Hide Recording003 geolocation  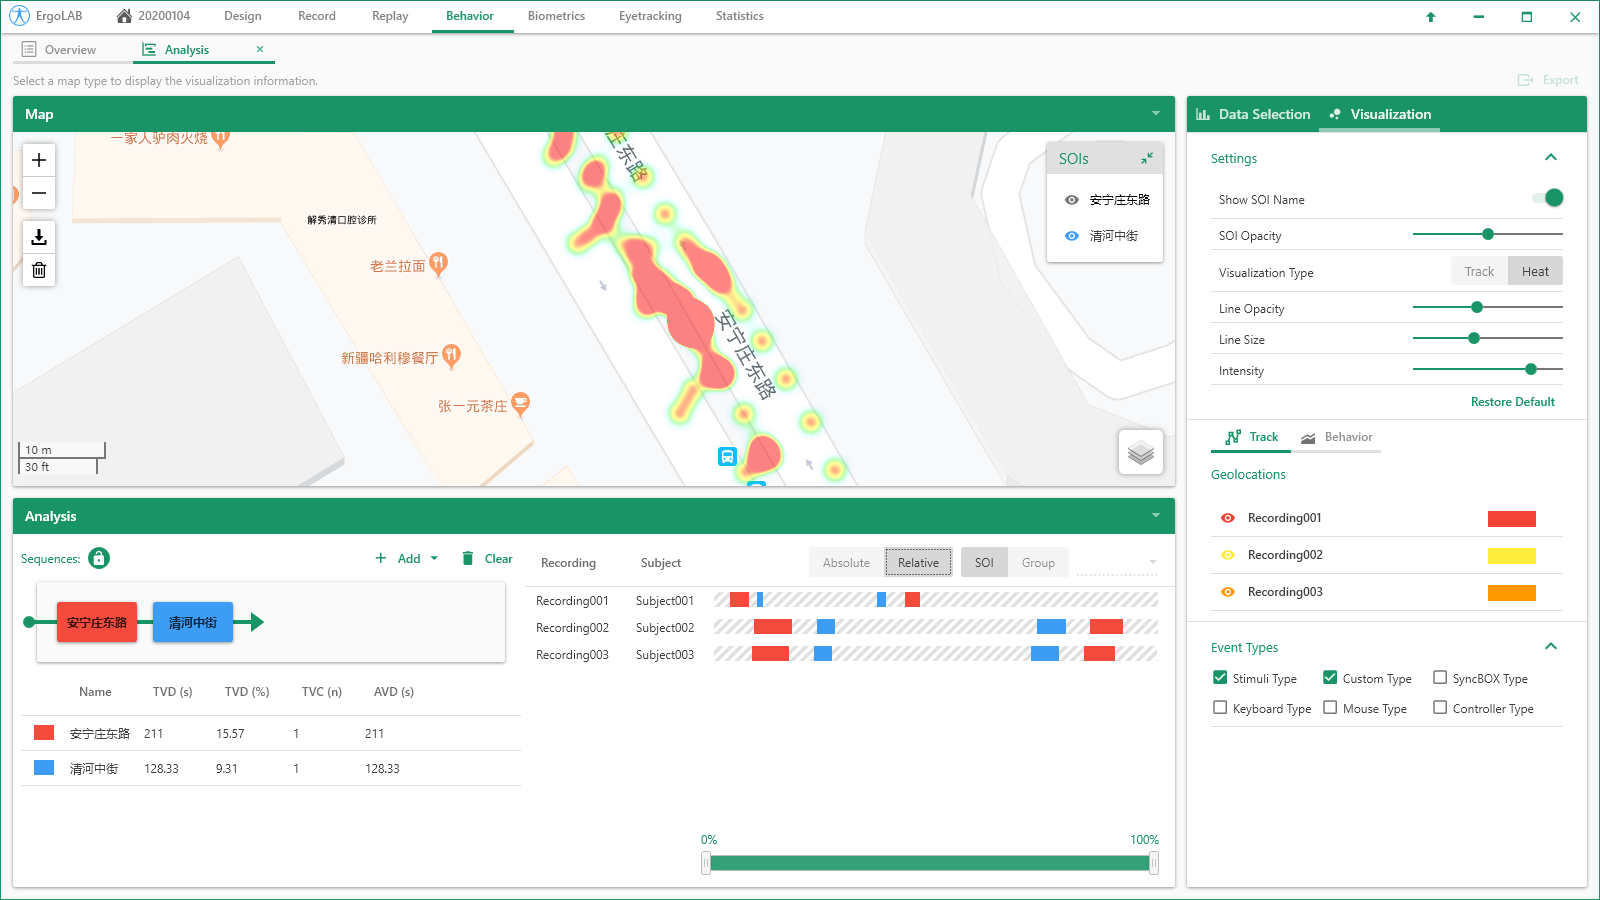pyautogui.click(x=1228, y=592)
